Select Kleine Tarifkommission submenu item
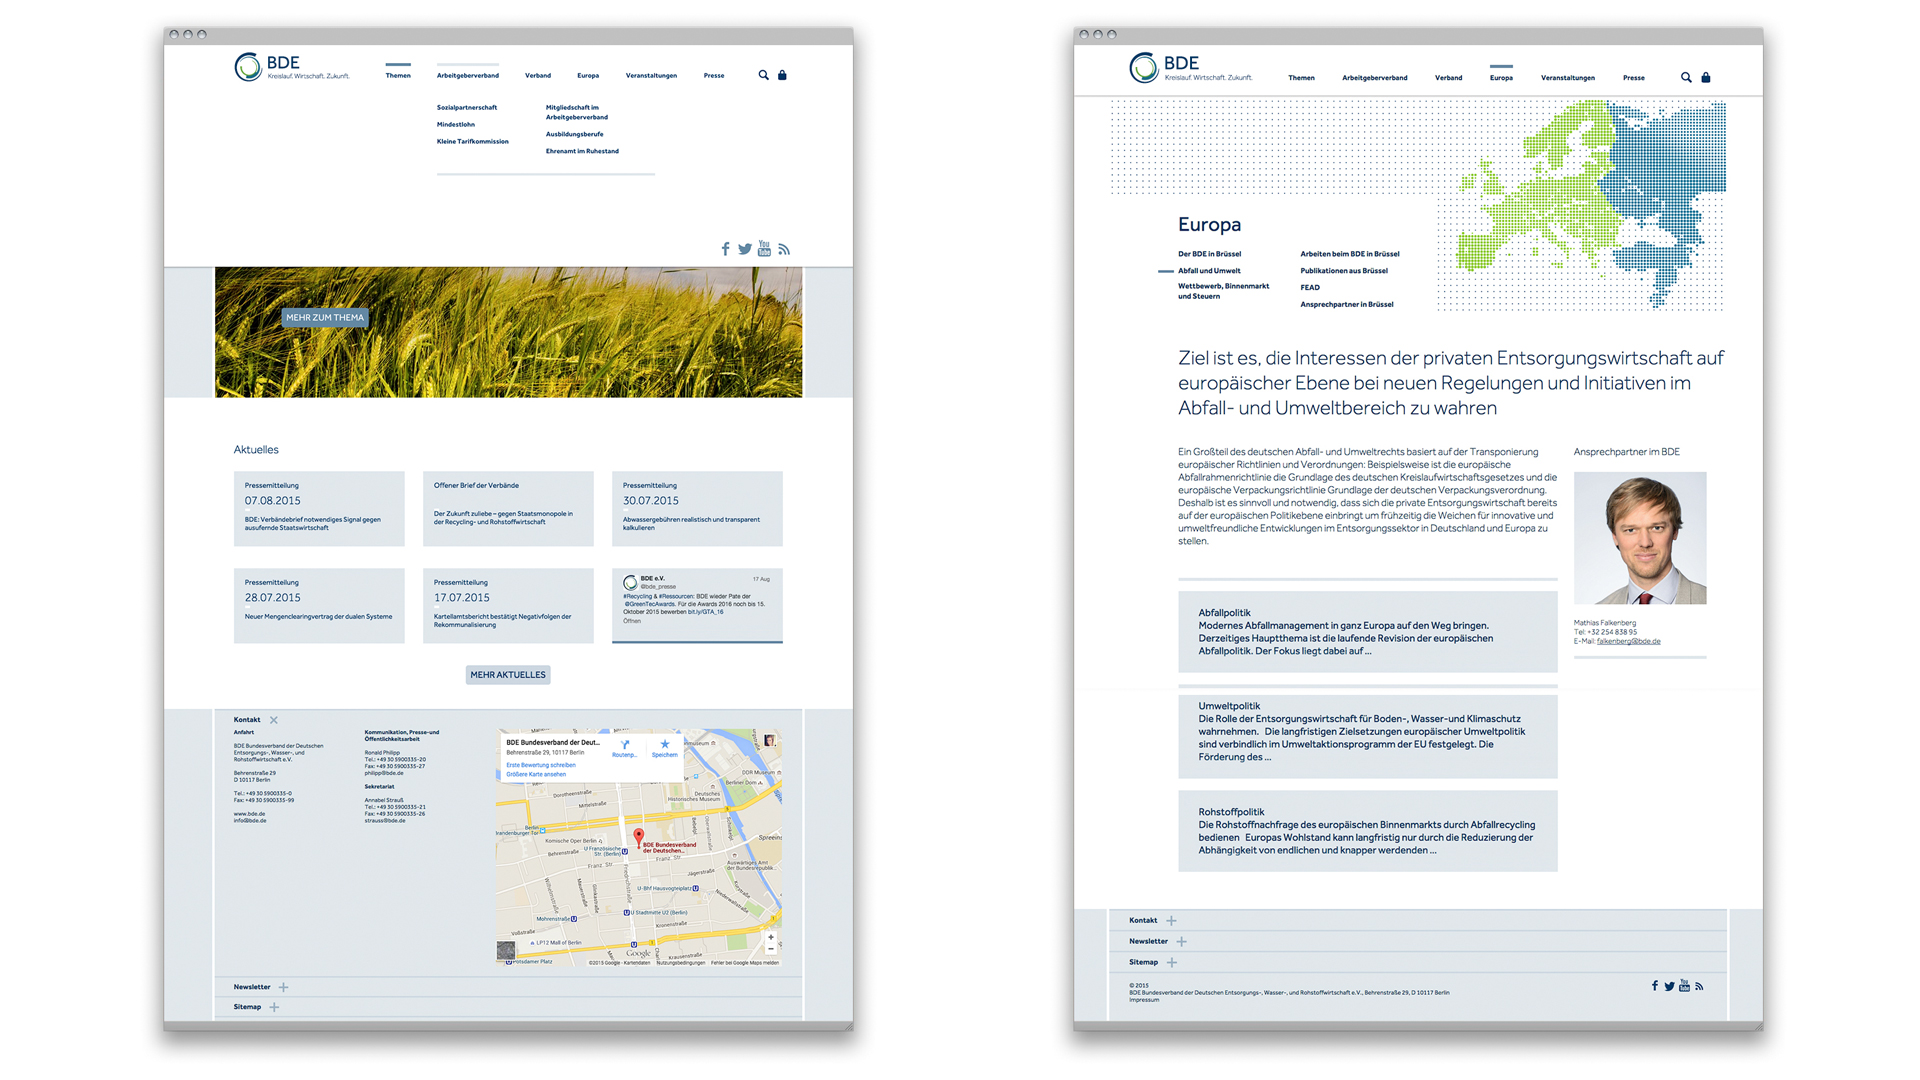 tap(473, 141)
